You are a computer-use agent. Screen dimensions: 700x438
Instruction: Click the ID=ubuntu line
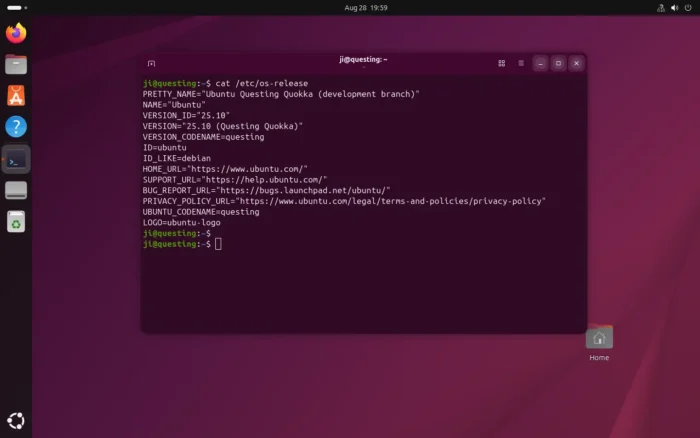pyautogui.click(x=164, y=148)
